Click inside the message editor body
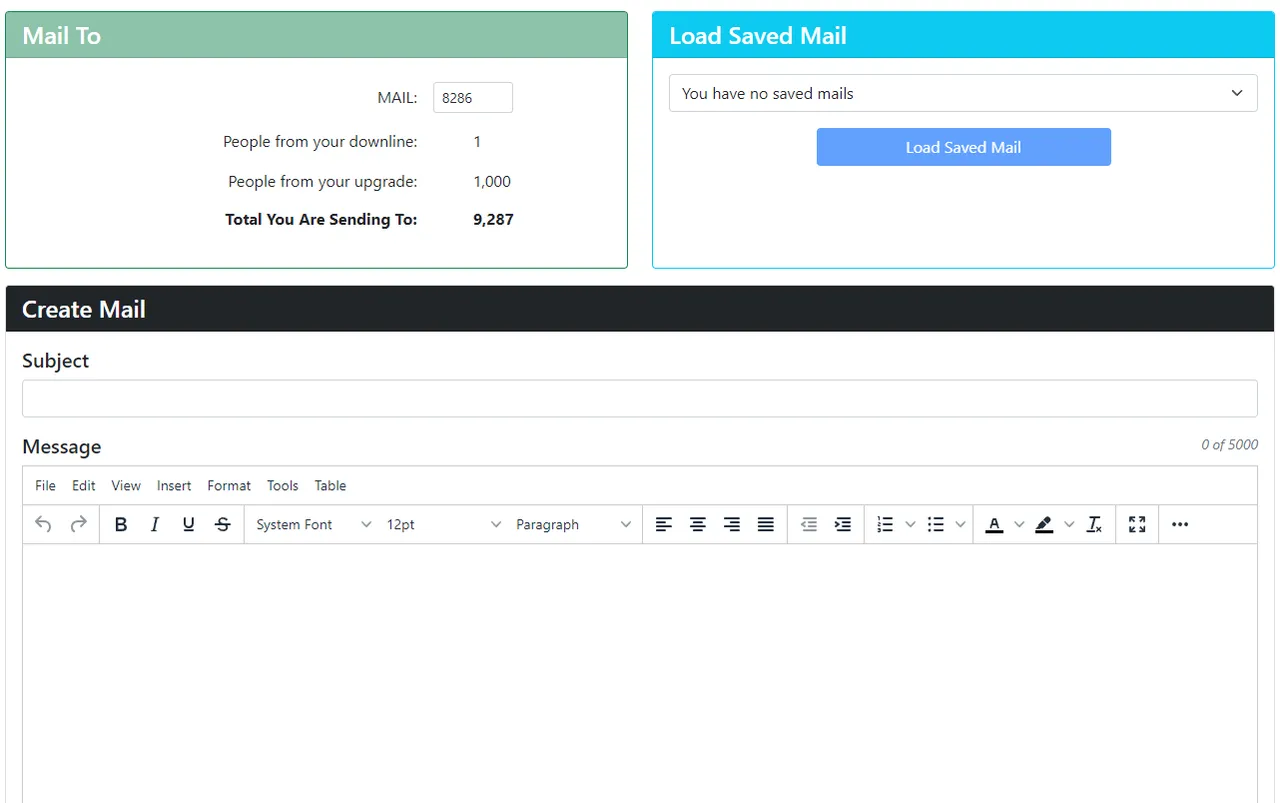The width and height of the screenshot is (1280, 803). tap(640, 672)
